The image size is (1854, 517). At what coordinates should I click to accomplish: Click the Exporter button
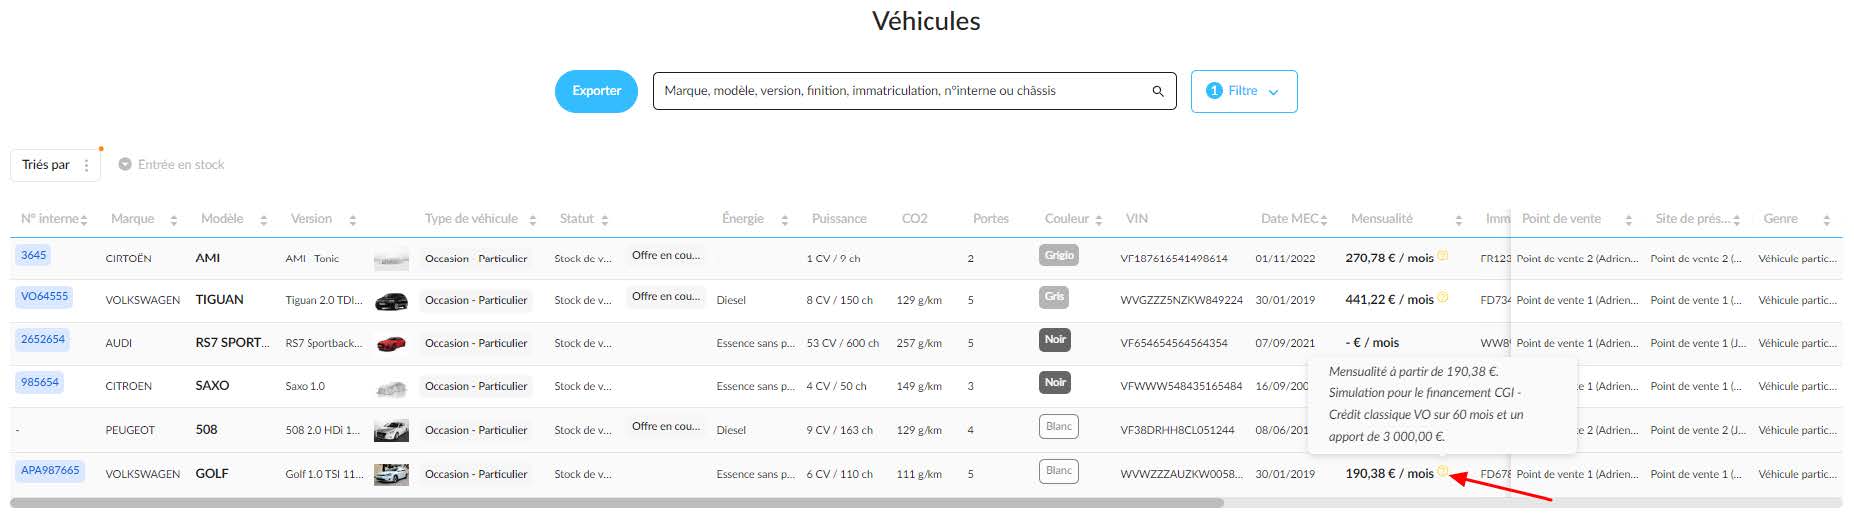pyautogui.click(x=596, y=91)
